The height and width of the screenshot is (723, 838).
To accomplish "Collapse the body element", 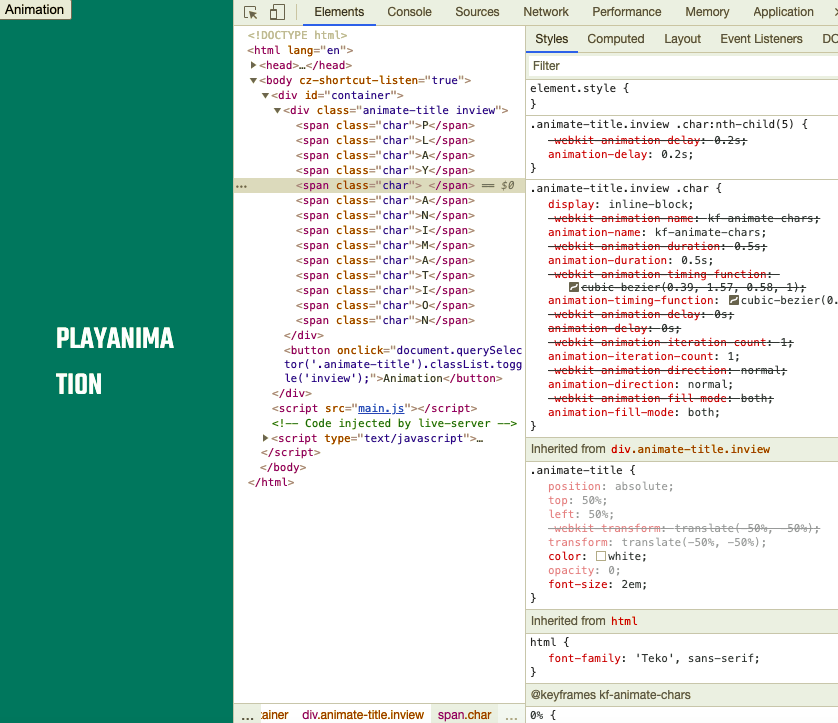I will point(253,80).
